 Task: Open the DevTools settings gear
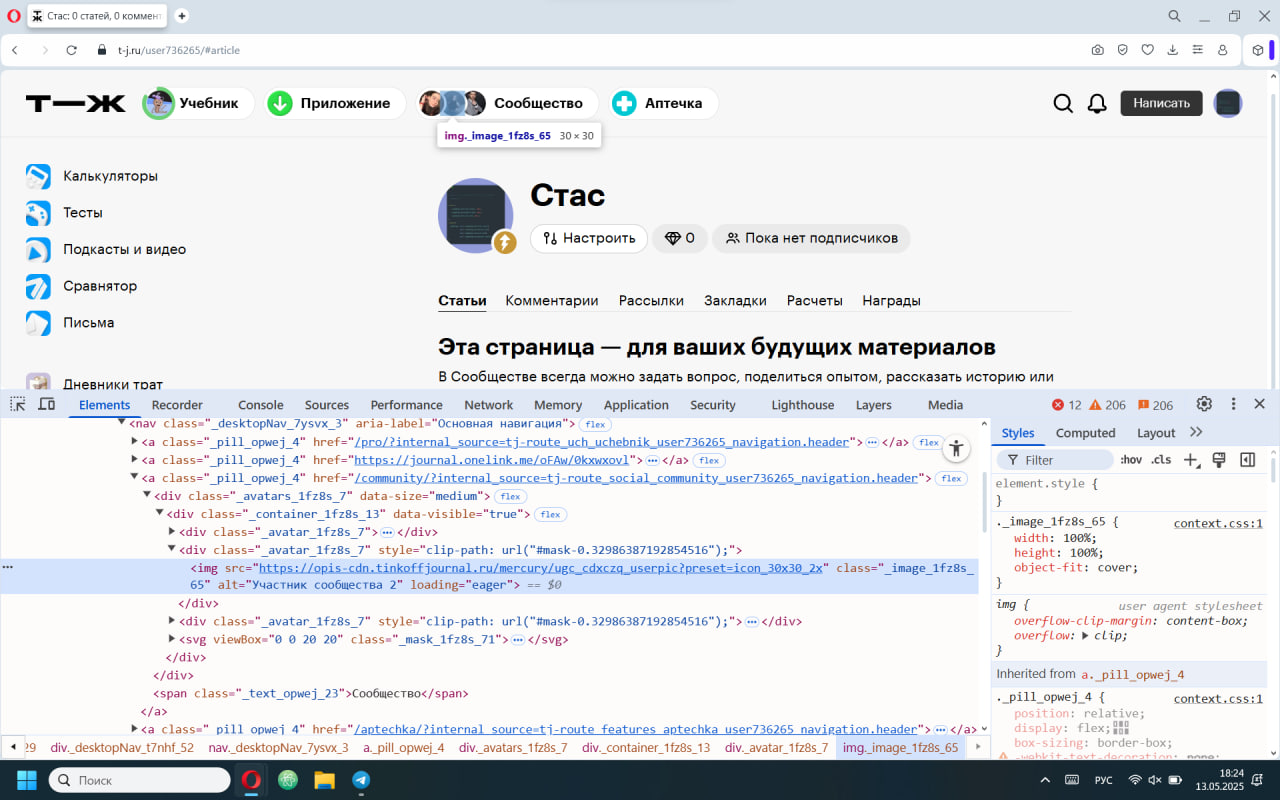[1204, 404]
